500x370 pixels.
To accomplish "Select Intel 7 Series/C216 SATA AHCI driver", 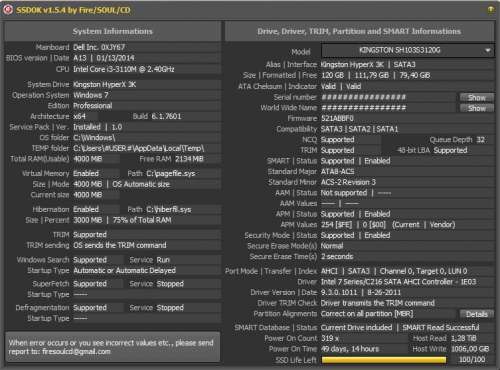I will click(x=398, y=282).
